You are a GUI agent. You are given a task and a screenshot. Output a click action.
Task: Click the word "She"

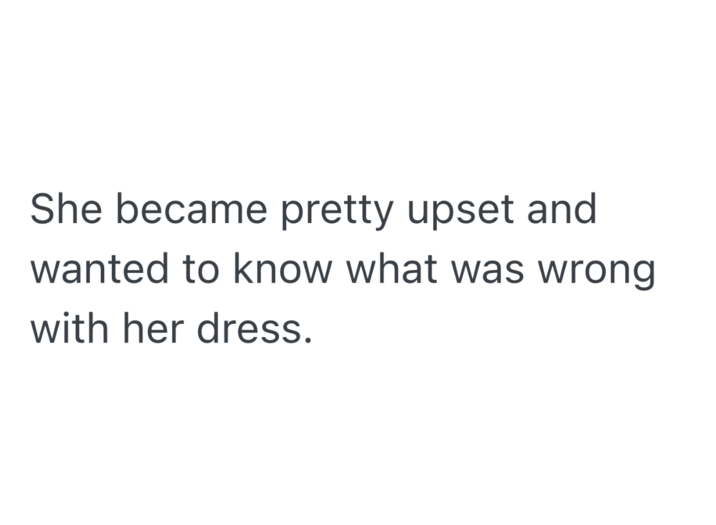(64, 209)
